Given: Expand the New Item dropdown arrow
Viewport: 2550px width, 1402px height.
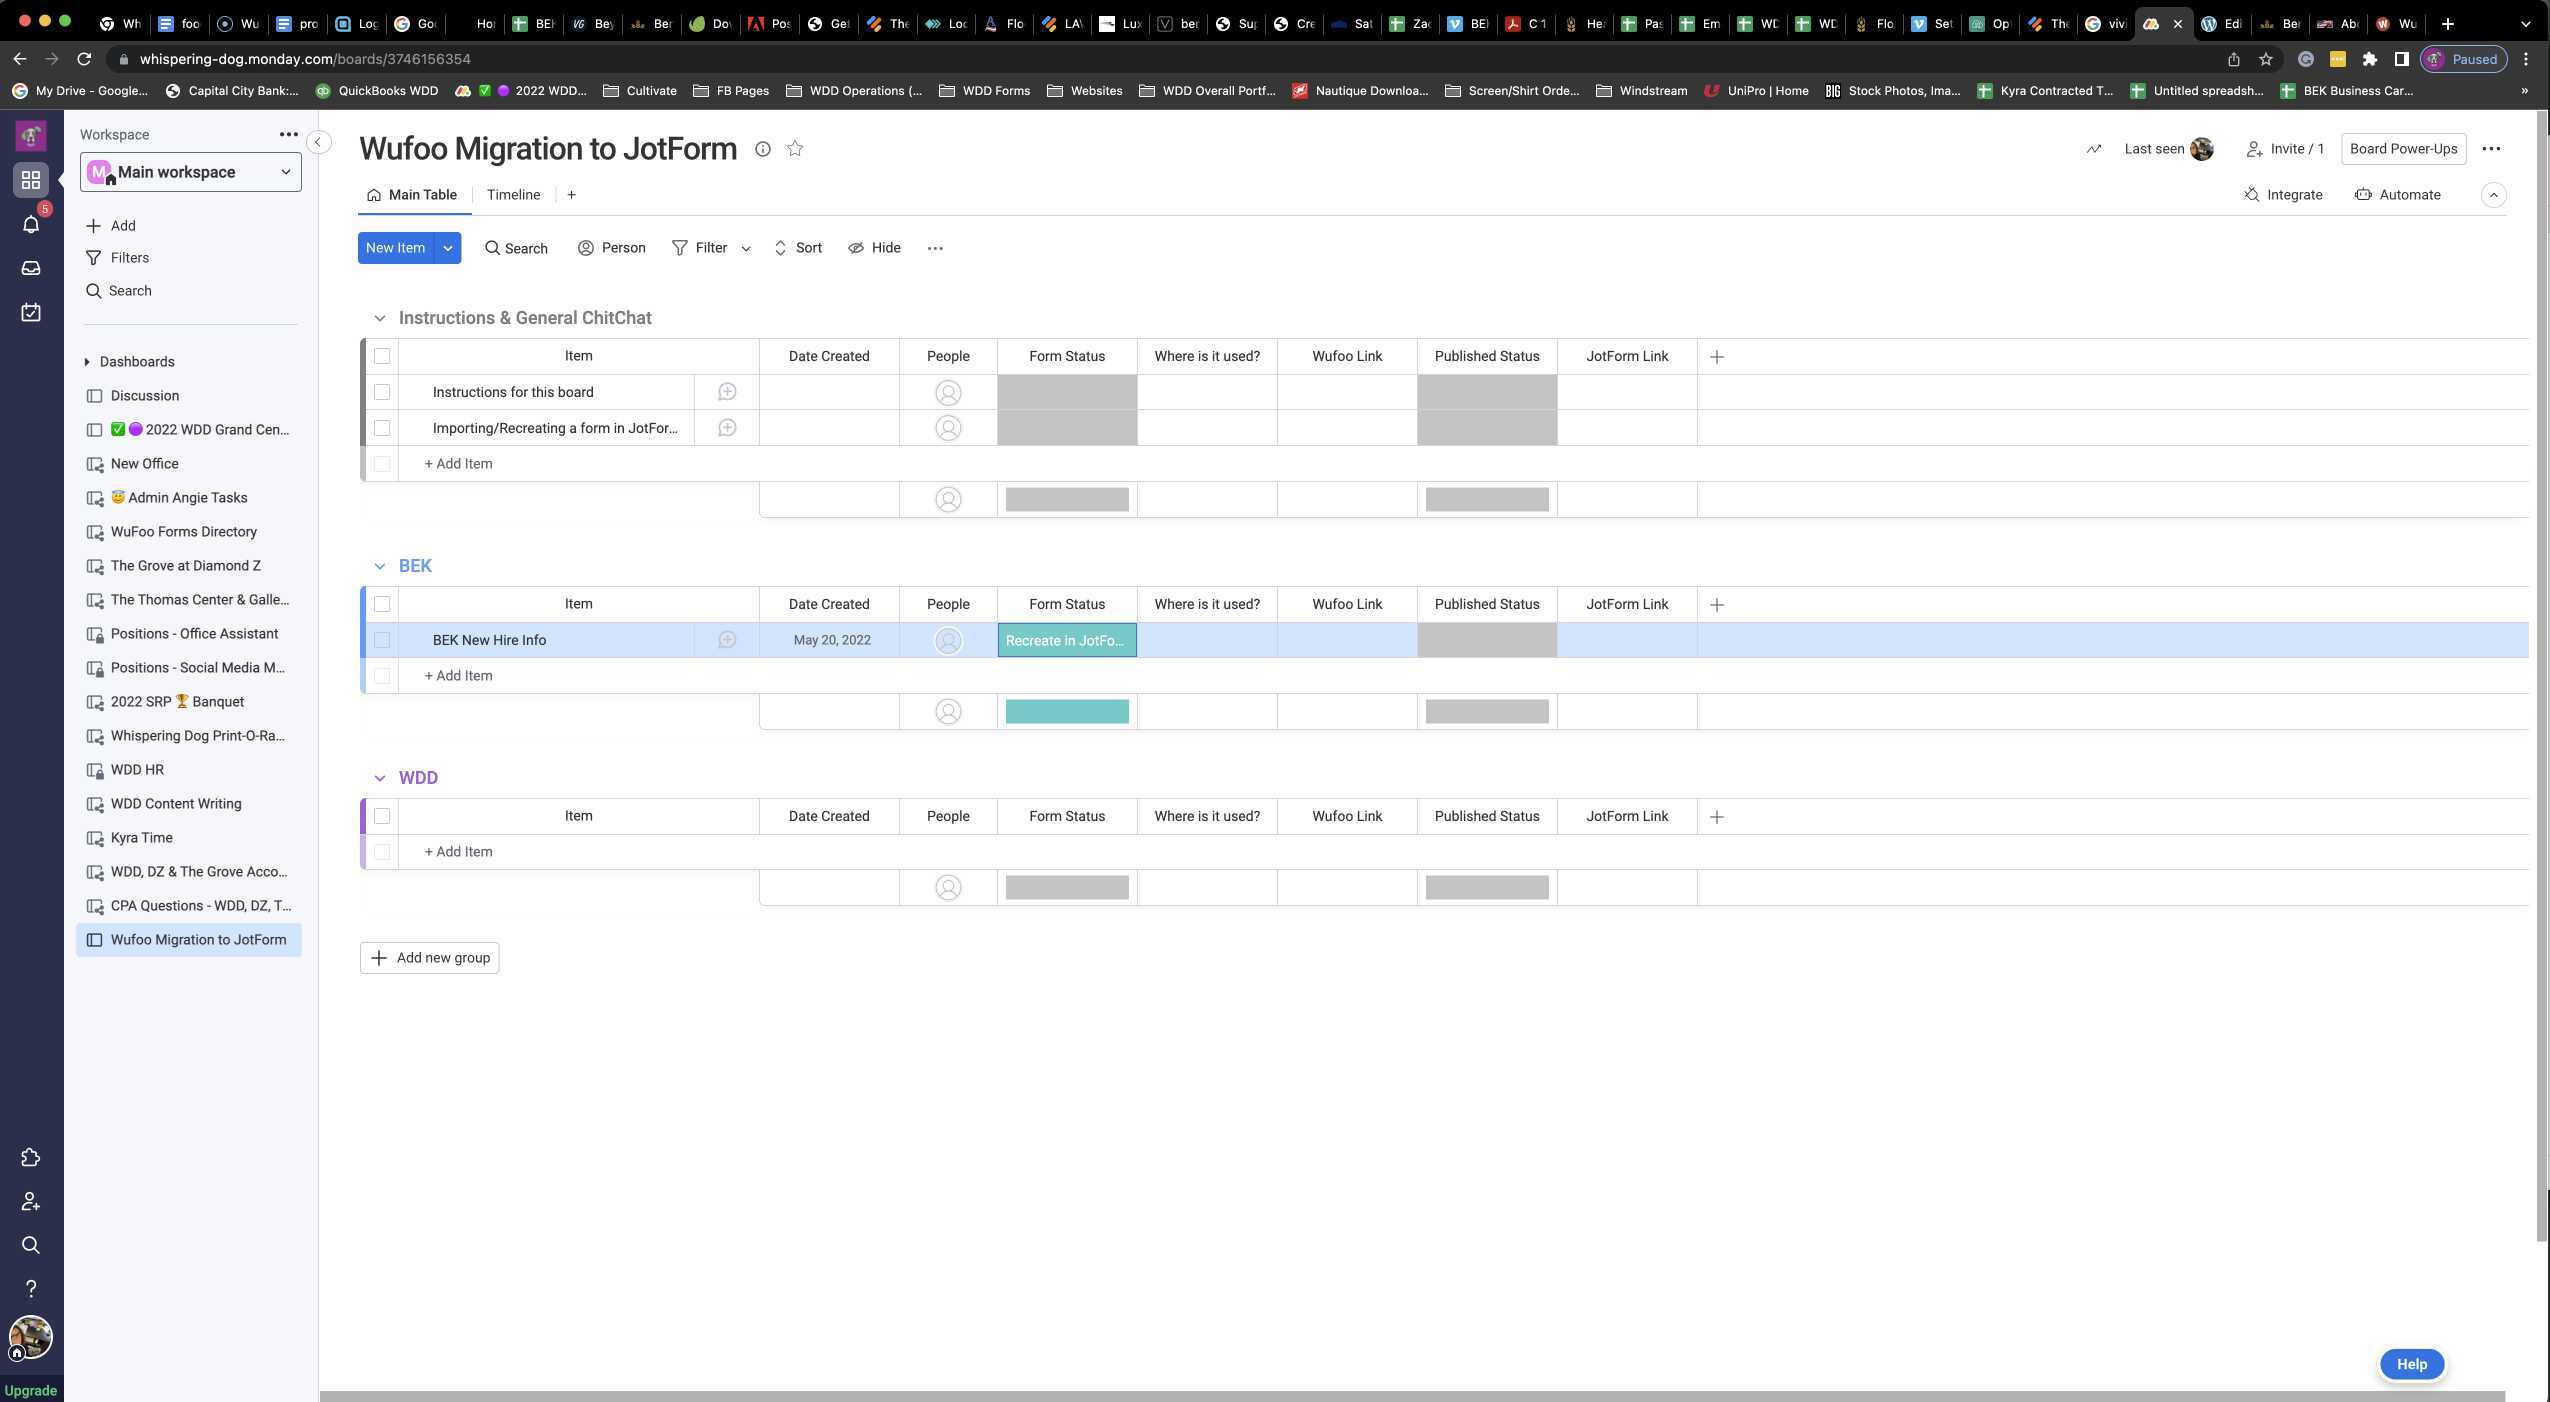Looking at the screenshot, I should pos(447,247).
